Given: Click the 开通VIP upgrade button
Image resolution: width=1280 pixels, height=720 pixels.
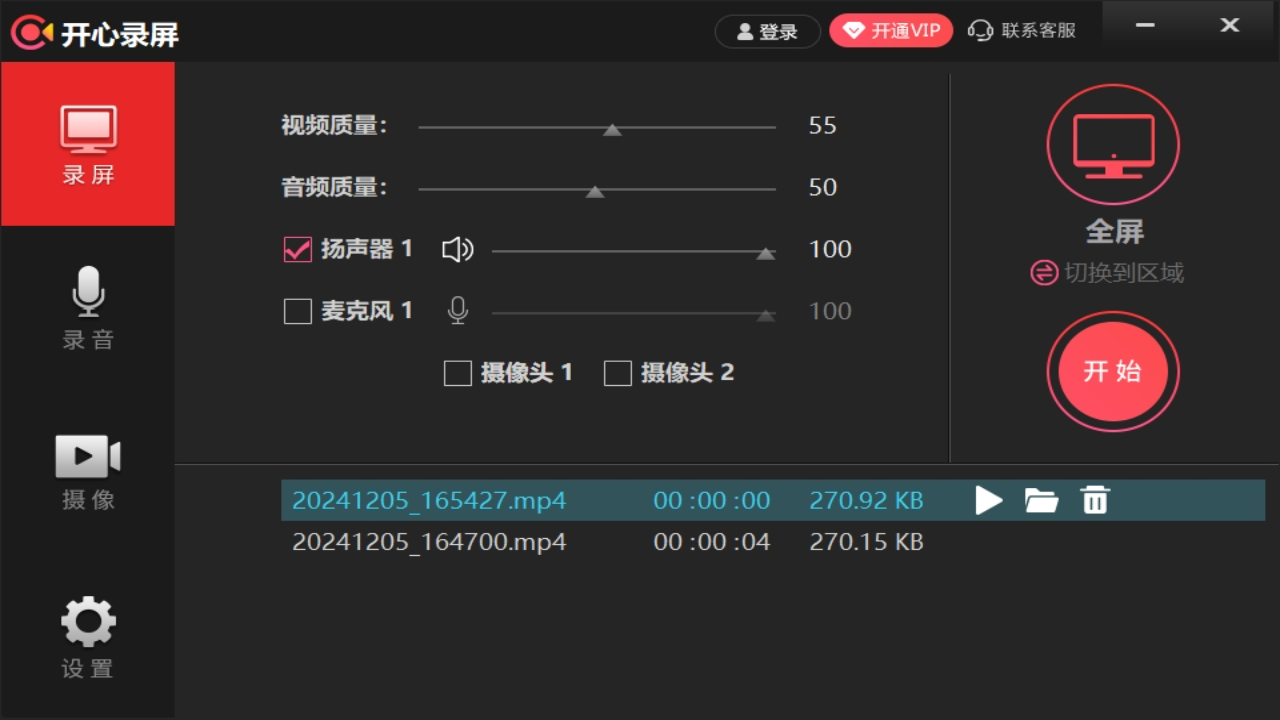Looking at the screenshot, I should point(890,30).
